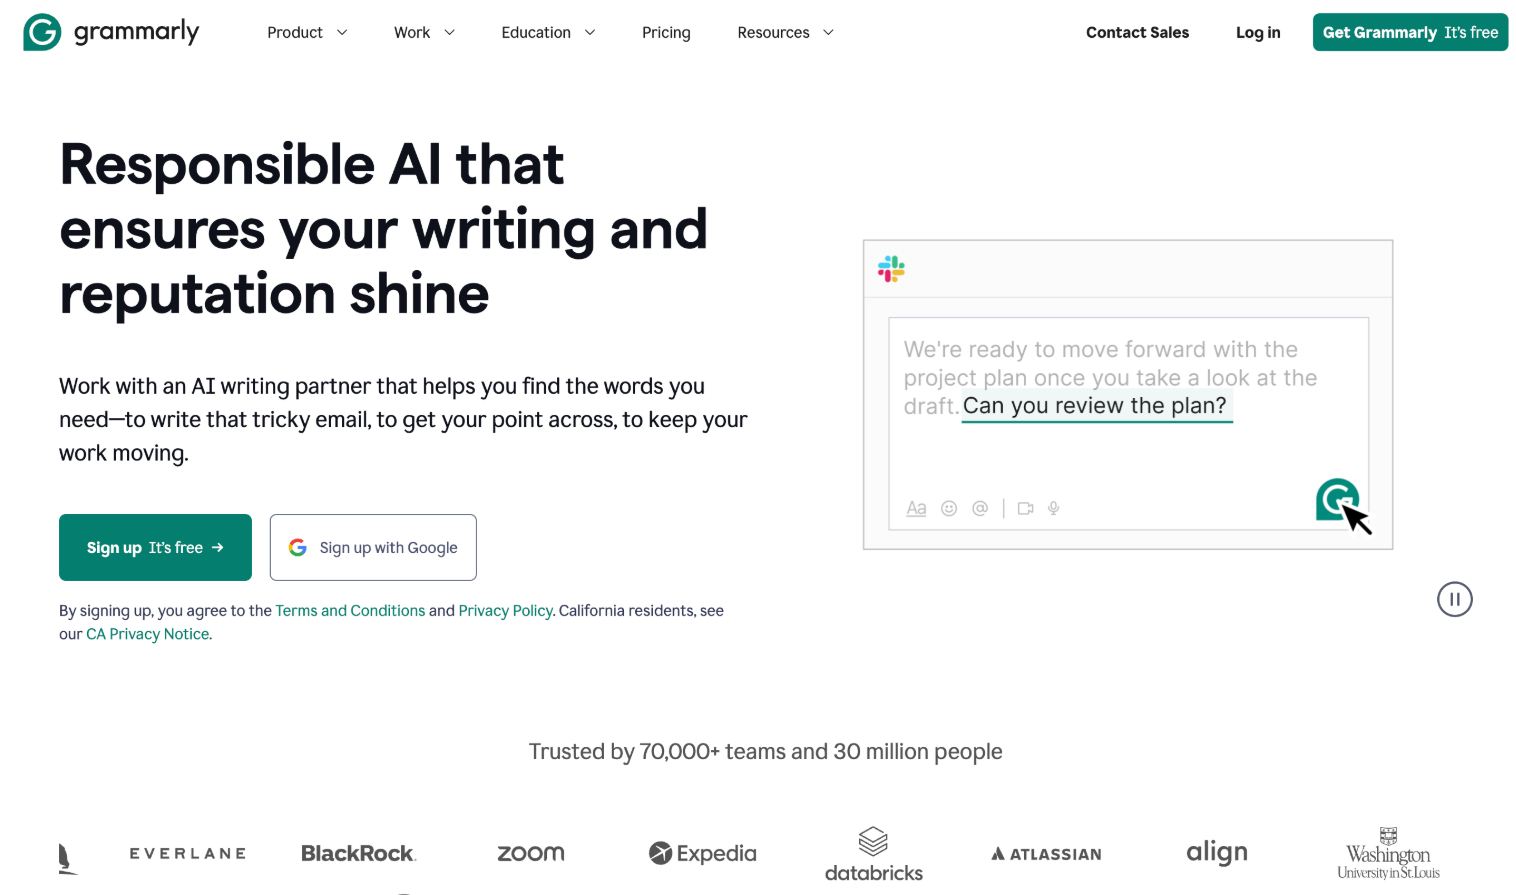Viewport: 1516px width, 895px height.
Task: Expand the Product dropdown menu
Action: [x=307, y=33]
